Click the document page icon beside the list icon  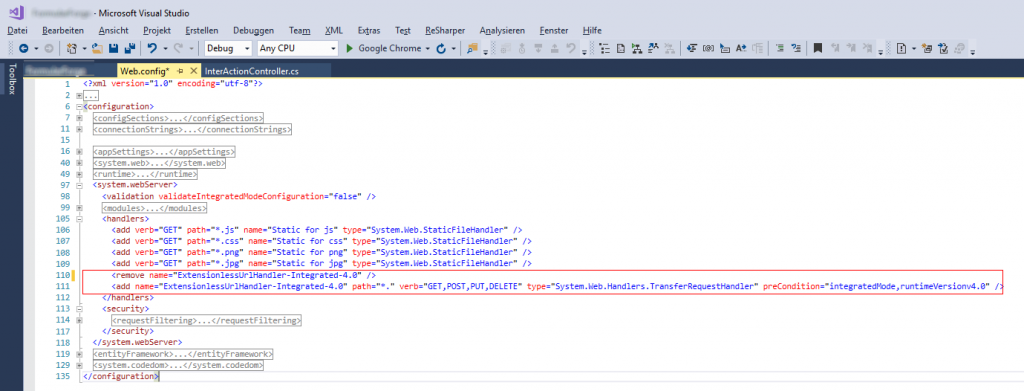[x=620, y=48]
